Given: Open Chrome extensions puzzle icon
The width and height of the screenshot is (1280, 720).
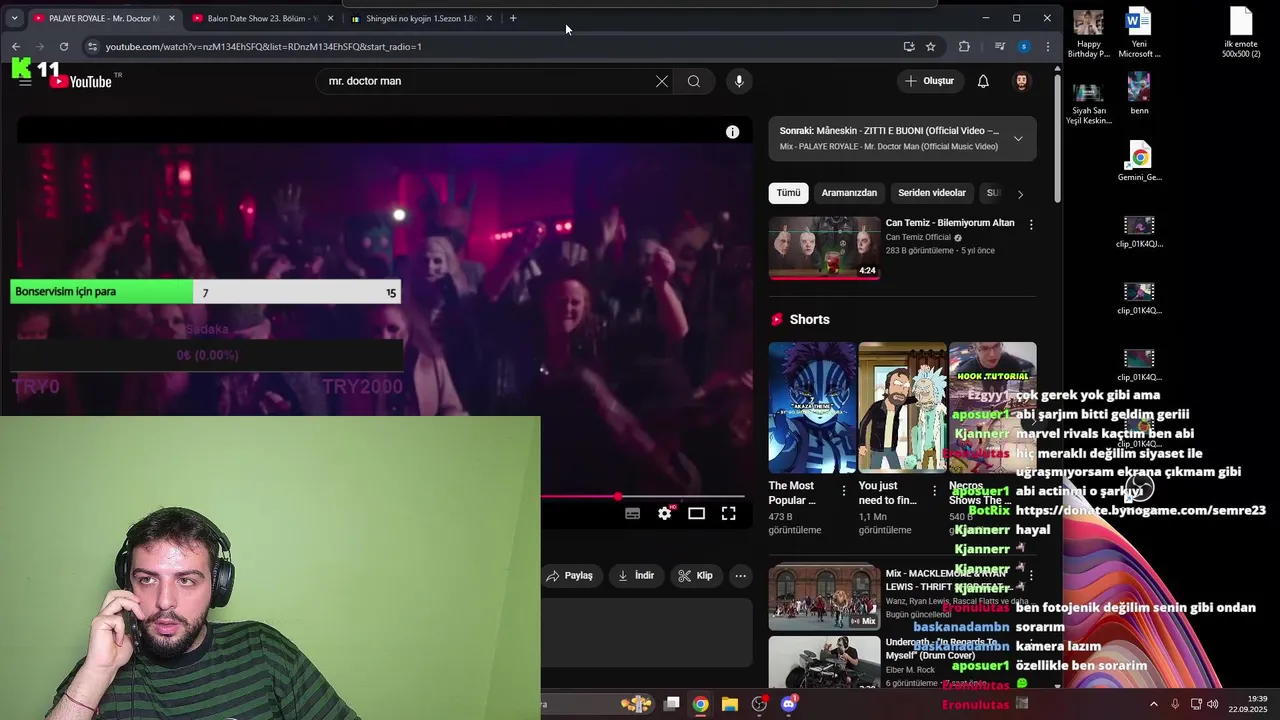Looking at the screenshot, I should (x=964, y=46).
